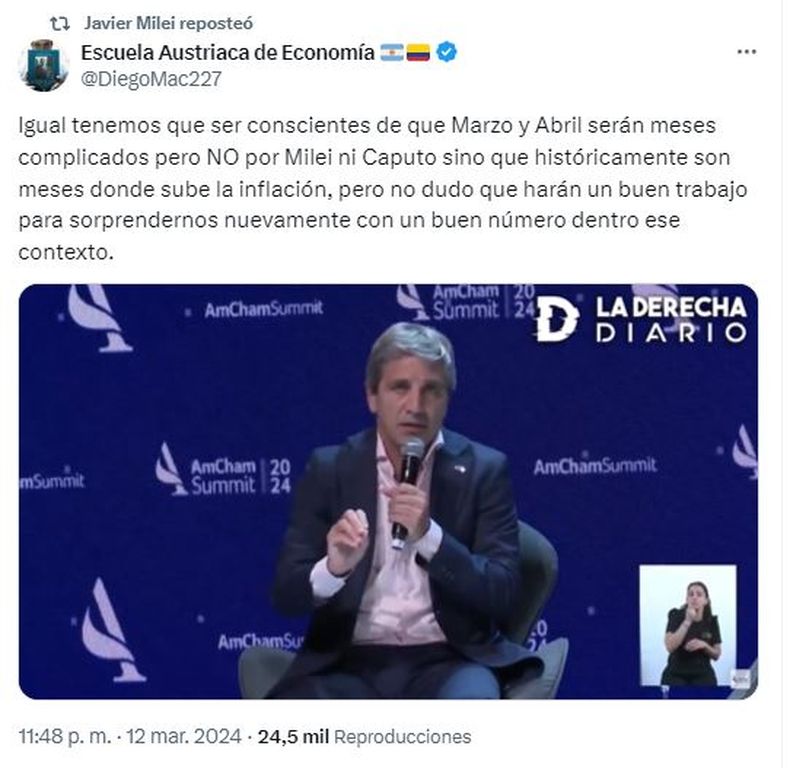Screen dimensions: 790x768
Task: Click the last word "contexto." of the tweet
Action: 66,252
